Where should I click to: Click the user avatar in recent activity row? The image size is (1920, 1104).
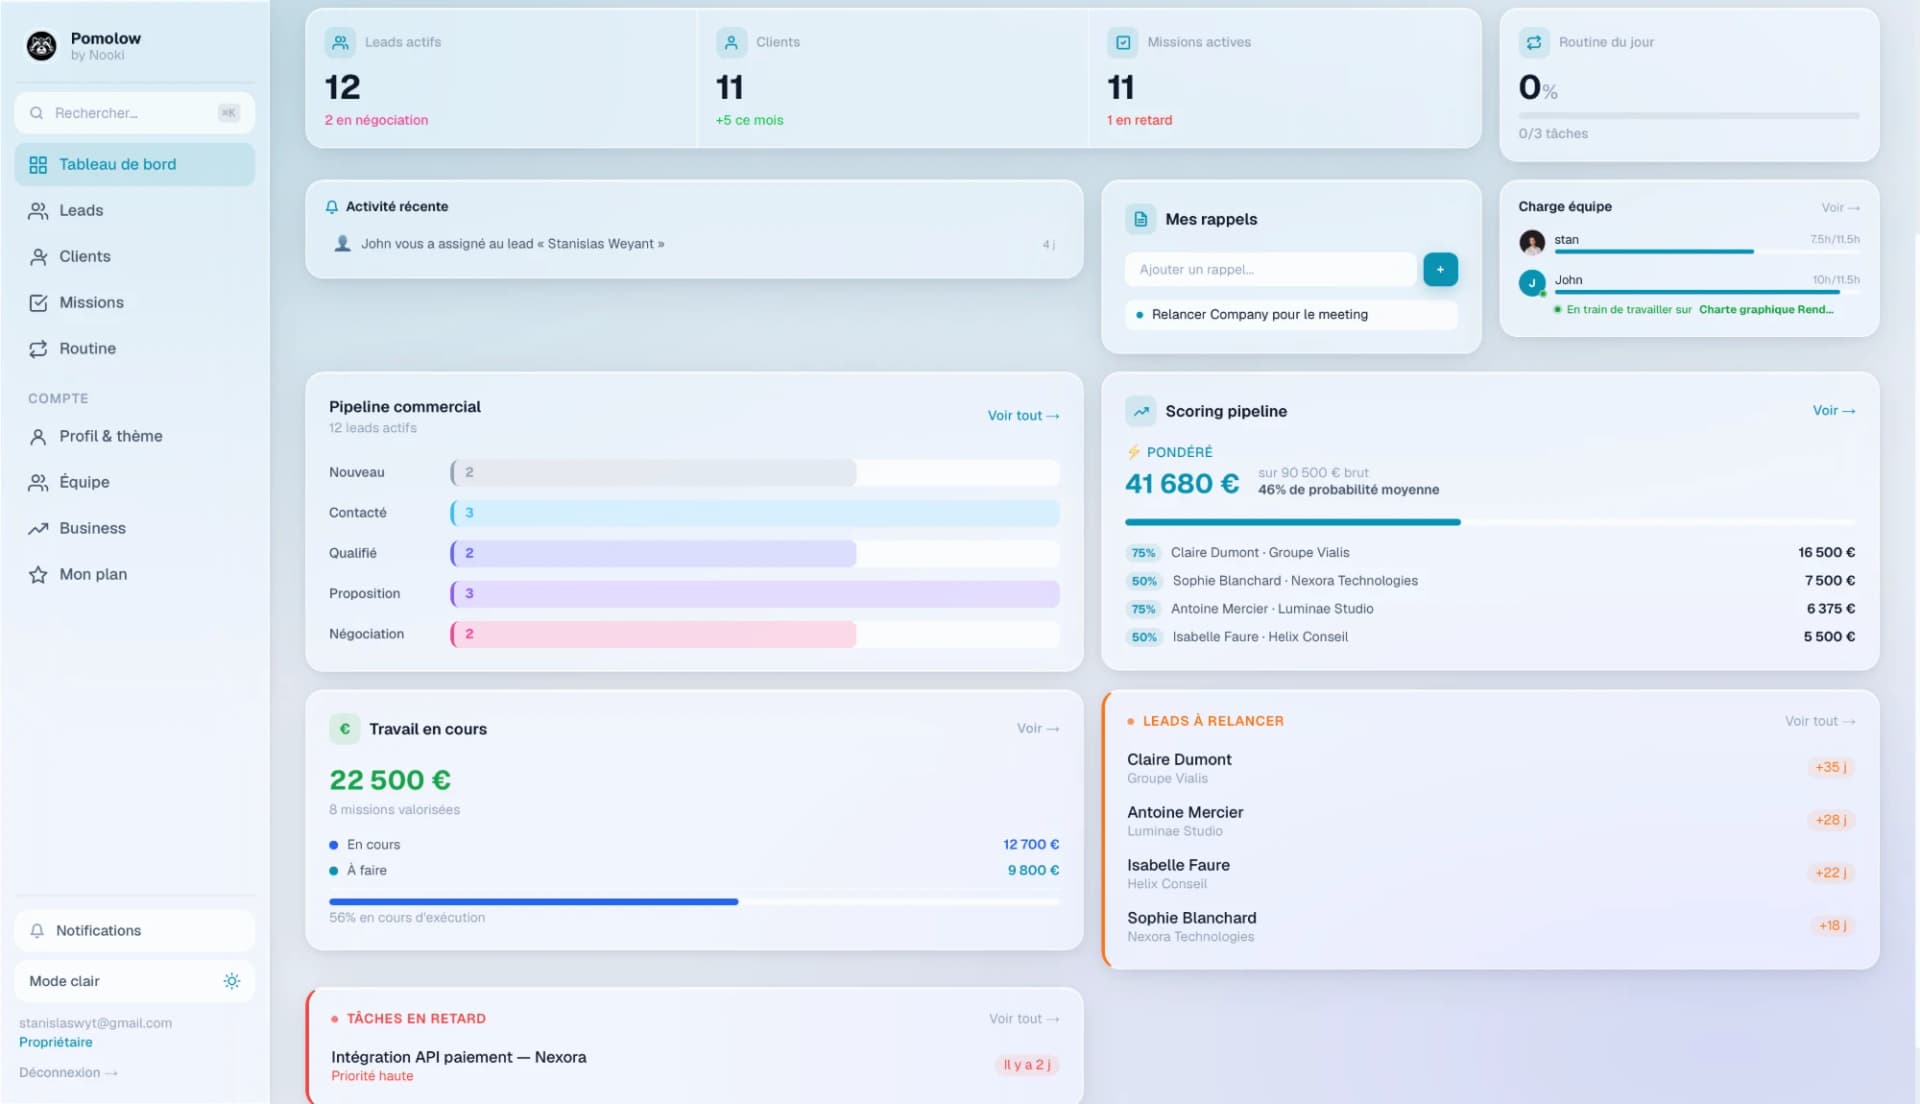[342, 243]
